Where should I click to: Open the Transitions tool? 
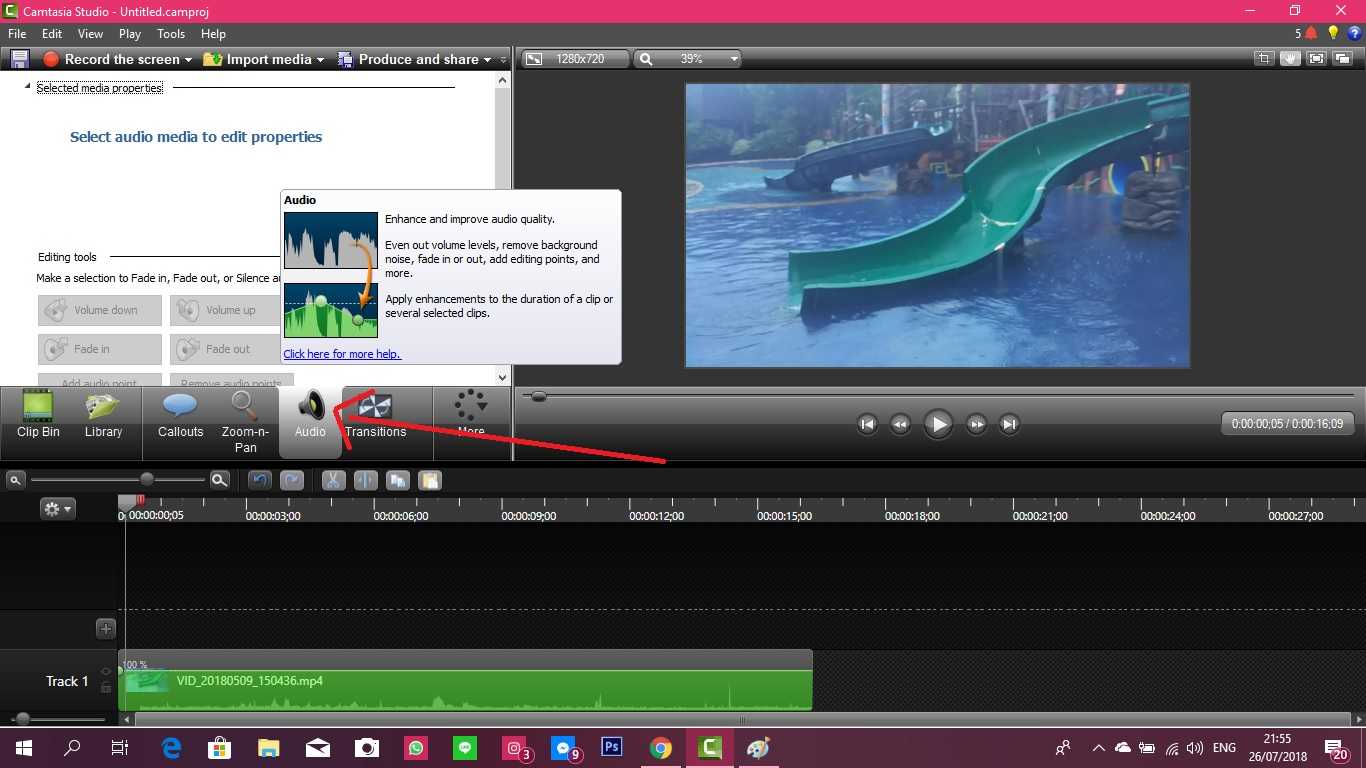[x=376, y=417]
